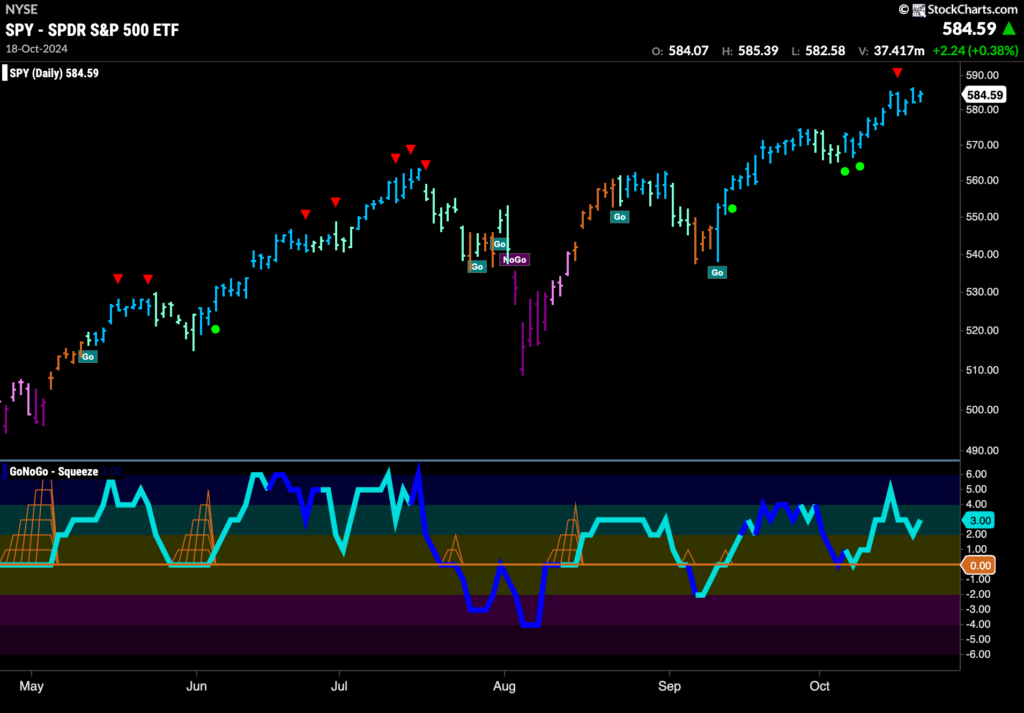
Task: Click the 490.00 price axis label
Action: 982,451
